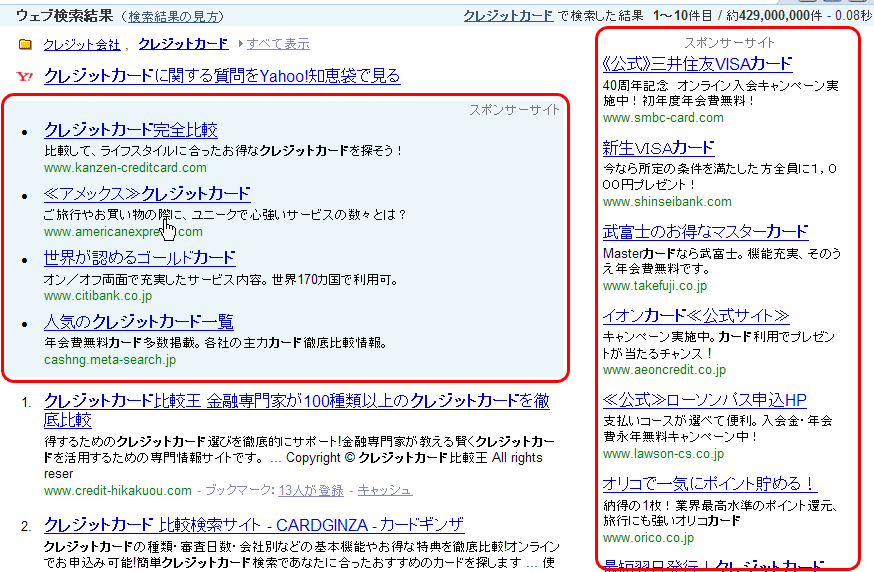Open the 検索結果の見方 help link
Image resolution: width=874 pixels, height=572 pixels.
tap(173, 17)
